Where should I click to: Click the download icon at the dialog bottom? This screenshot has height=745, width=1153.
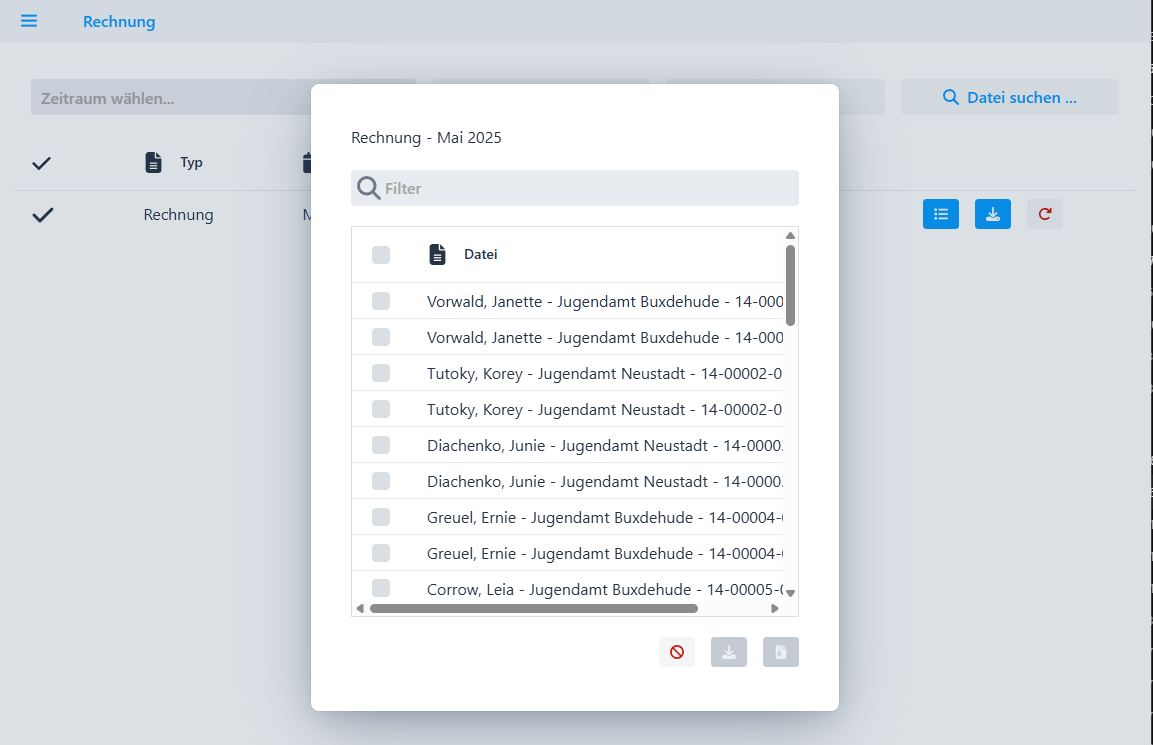(x=729, y=651)
